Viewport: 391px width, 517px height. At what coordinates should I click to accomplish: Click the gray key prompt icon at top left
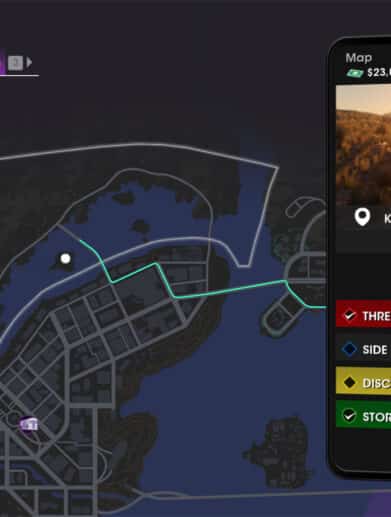point(15,62)
